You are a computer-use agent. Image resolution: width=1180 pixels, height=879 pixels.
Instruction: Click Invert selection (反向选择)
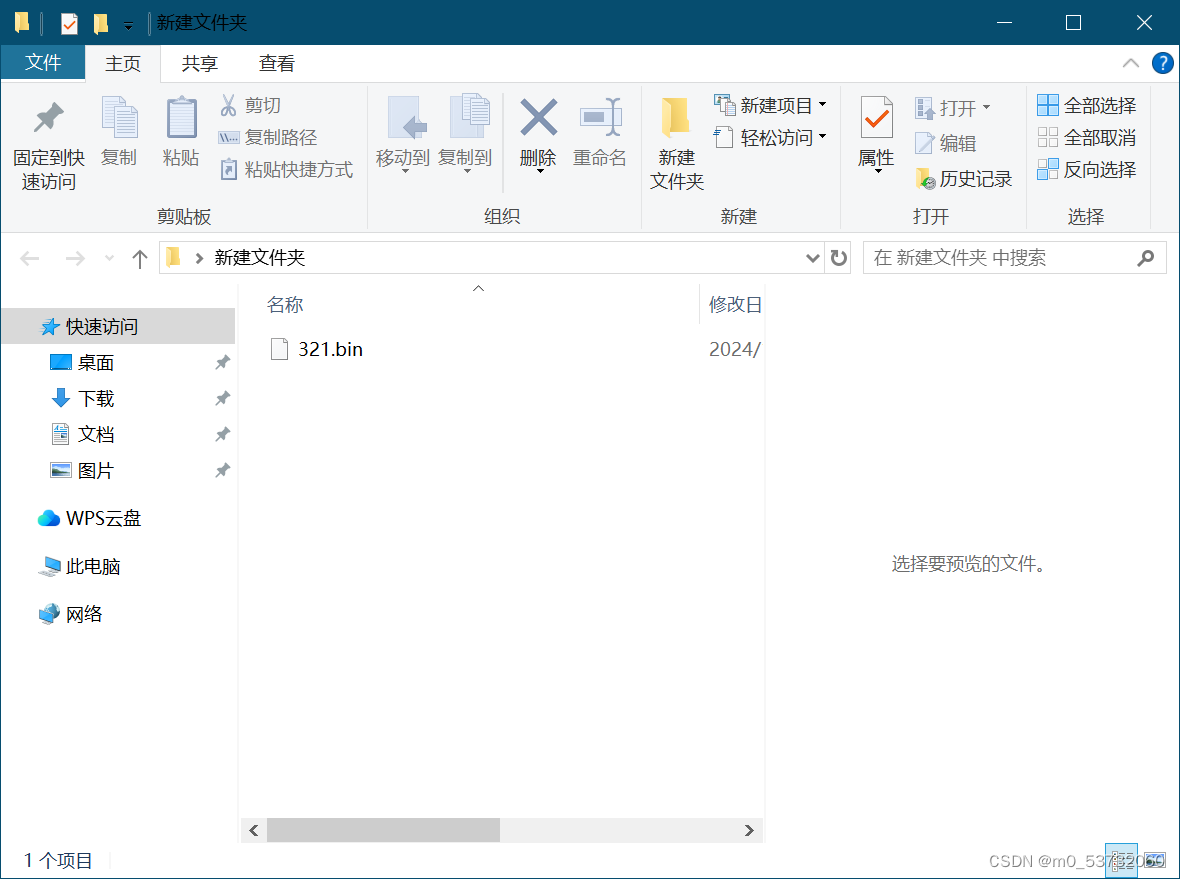[x=1087, y=170]
